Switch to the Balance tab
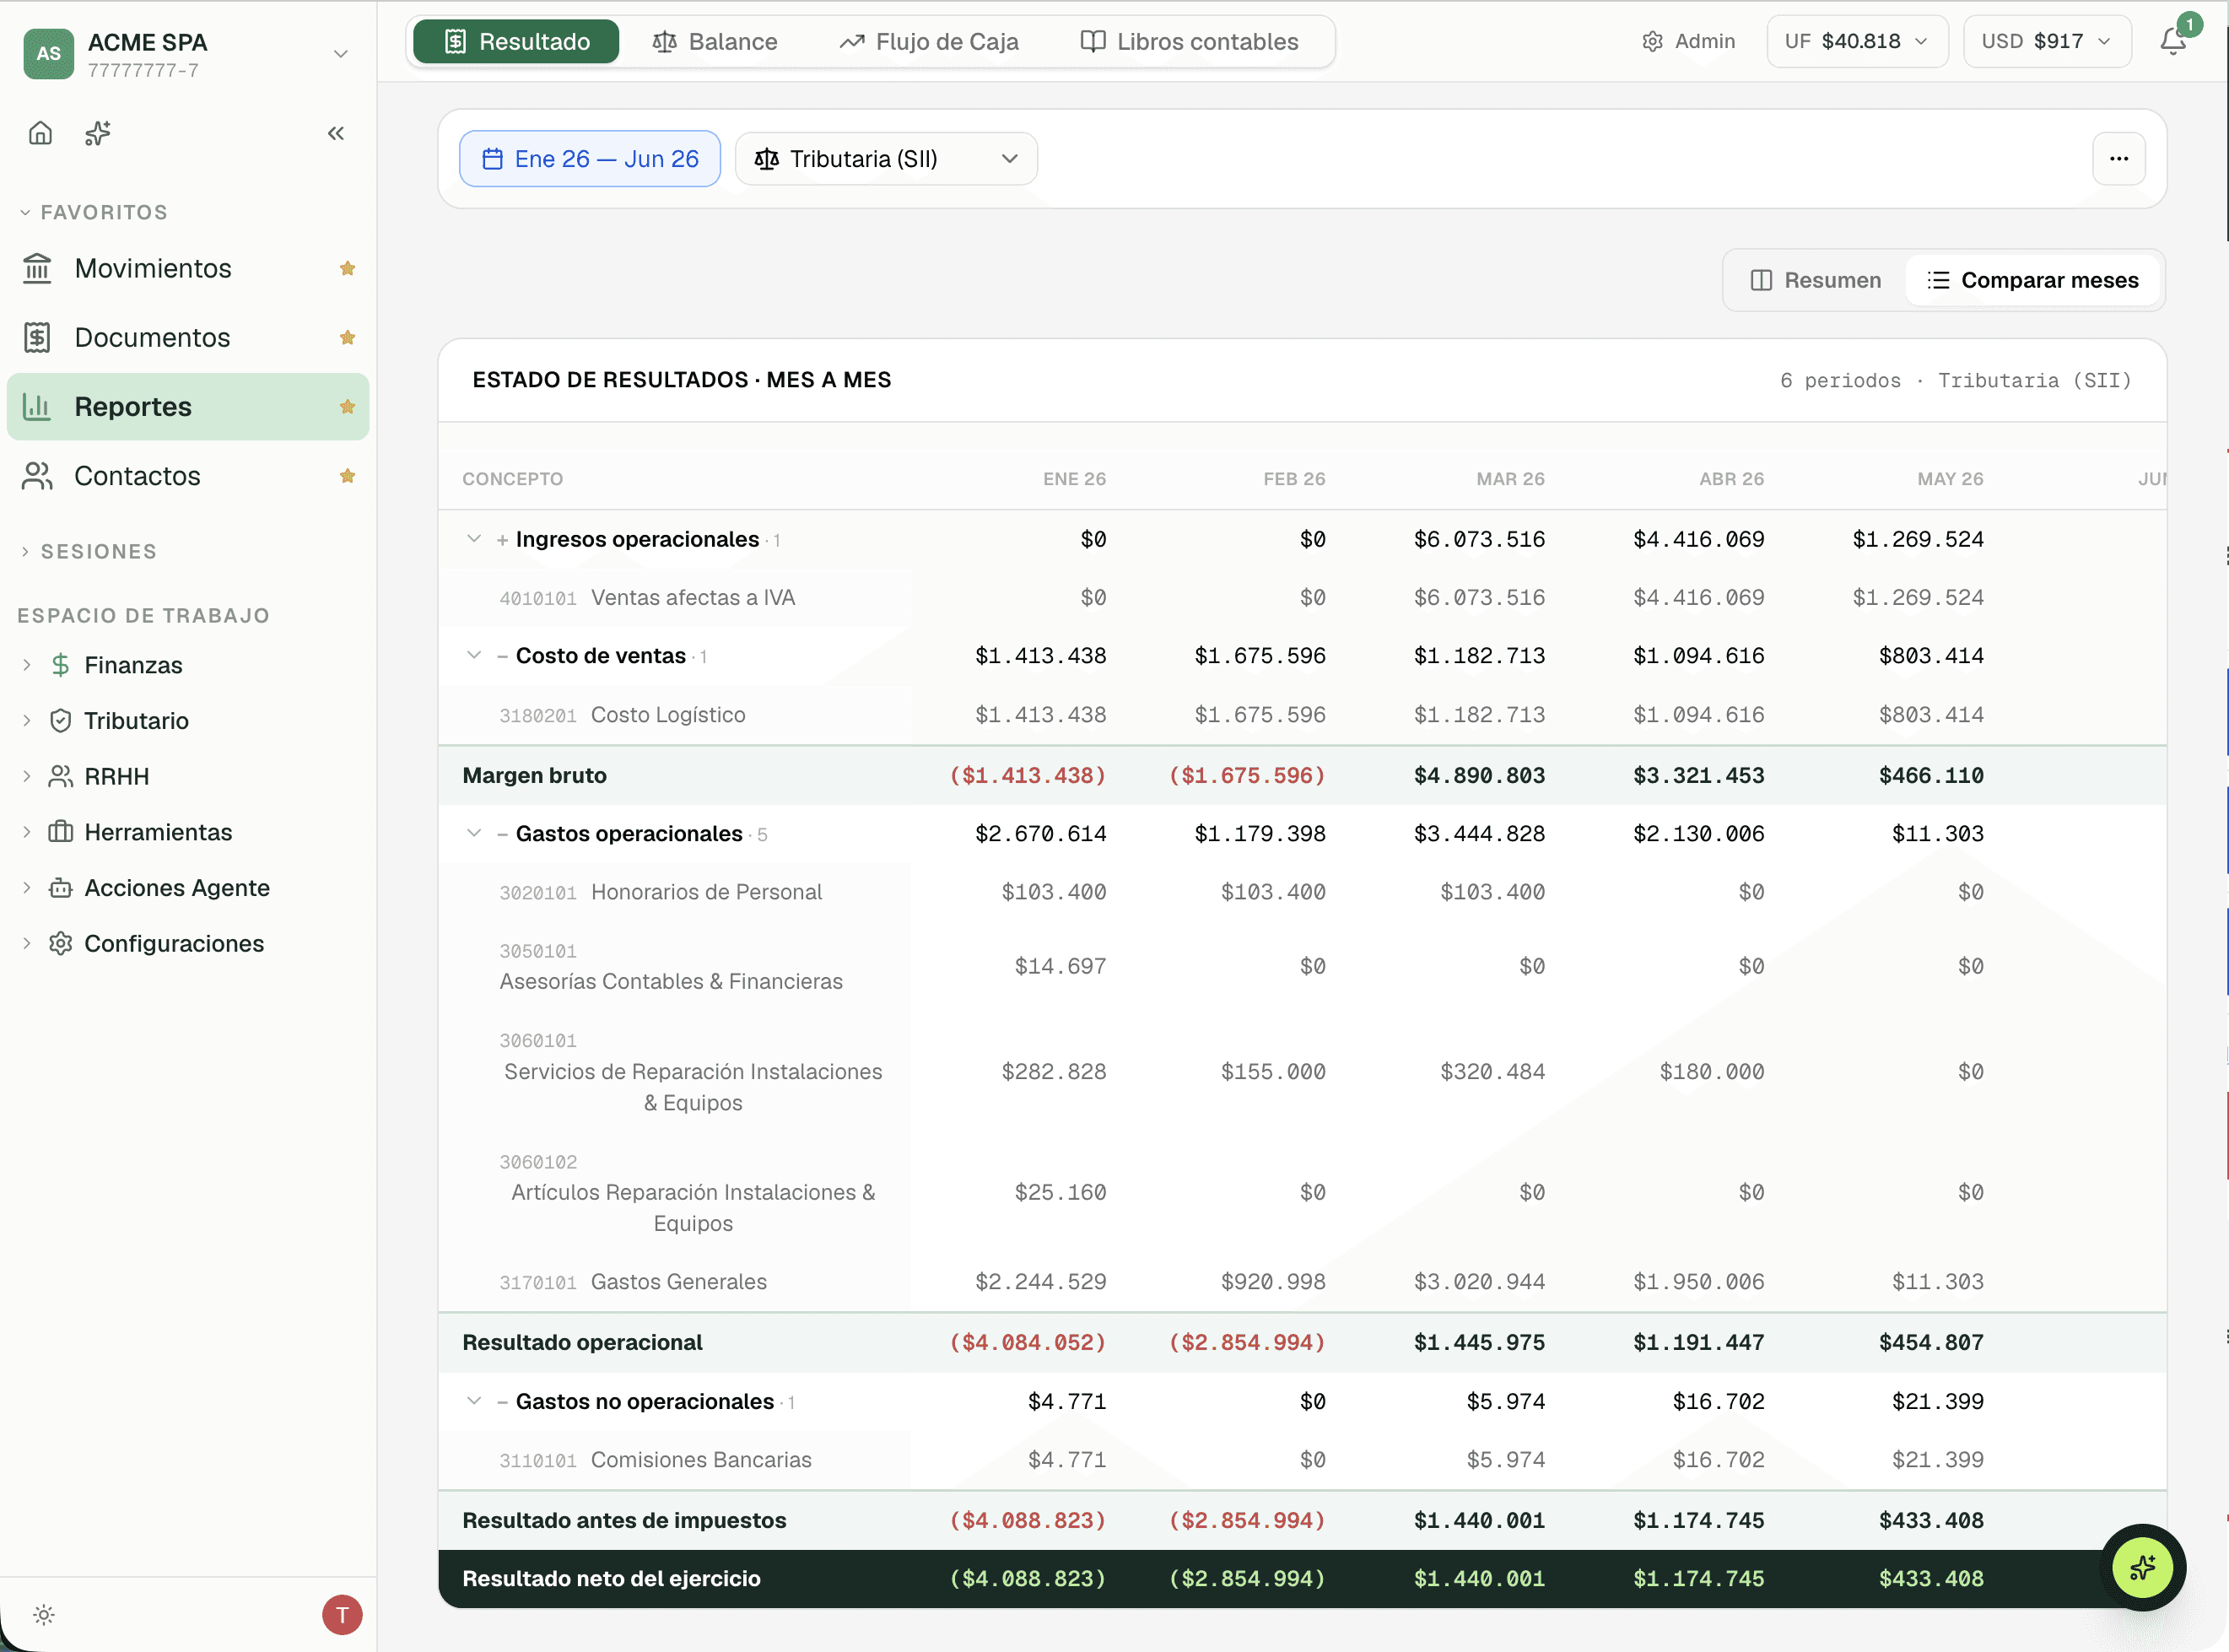Viewport: 2229px width, 1652px height. [x=714, y=41]
